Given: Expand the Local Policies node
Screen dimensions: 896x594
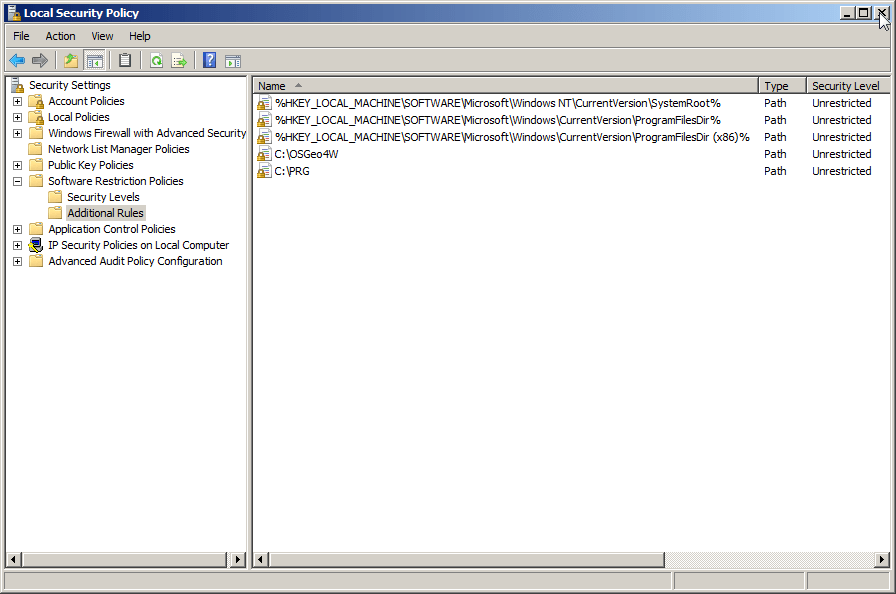Looking at the screenshot, I should point(18,118).
